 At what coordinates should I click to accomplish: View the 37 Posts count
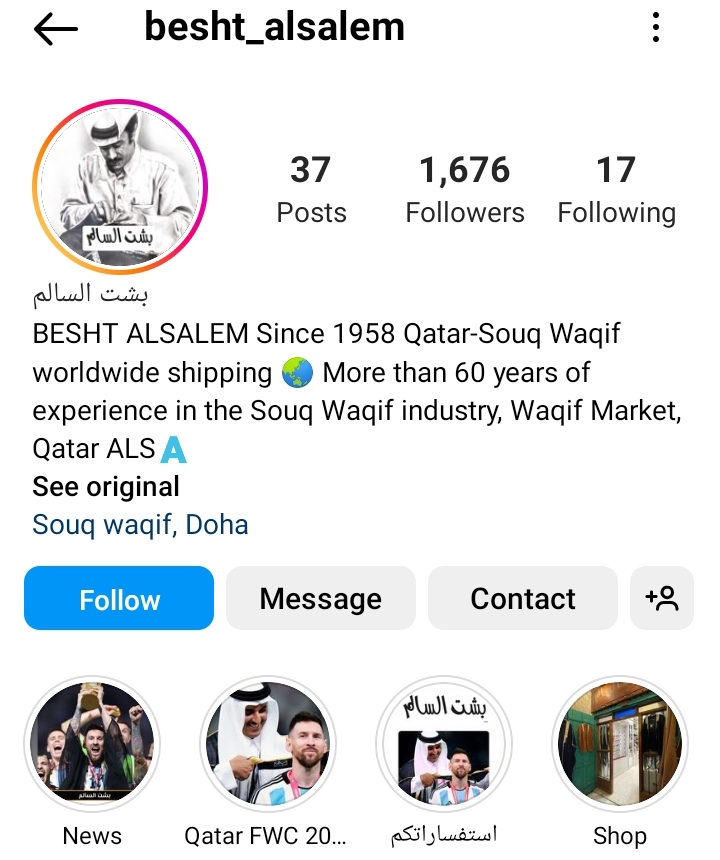pyautogui.click(x=311, y=189)
